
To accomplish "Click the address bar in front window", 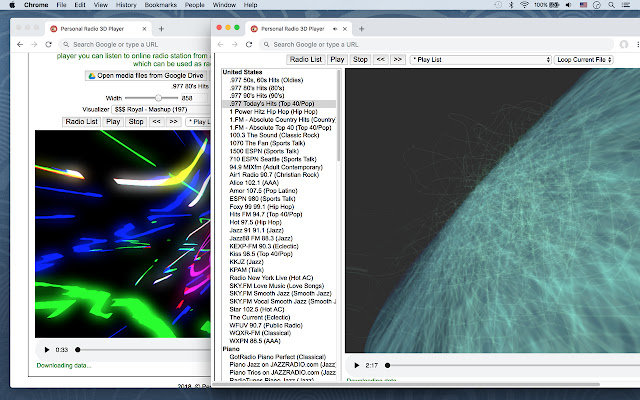I will click(x=436, y=44).
